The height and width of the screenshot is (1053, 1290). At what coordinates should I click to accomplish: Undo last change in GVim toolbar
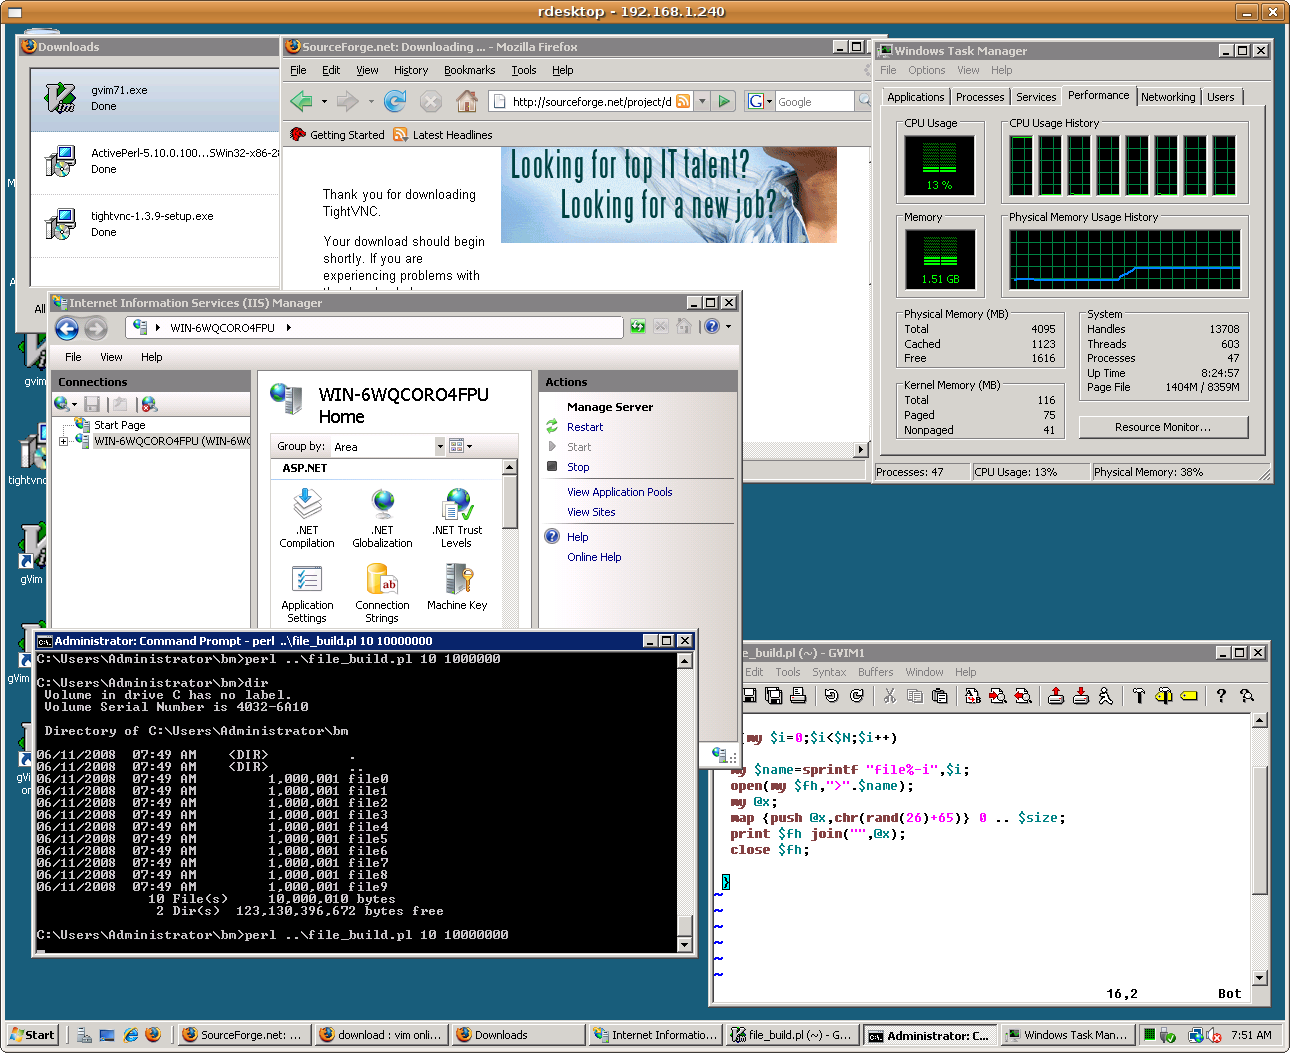coord(831,696)
